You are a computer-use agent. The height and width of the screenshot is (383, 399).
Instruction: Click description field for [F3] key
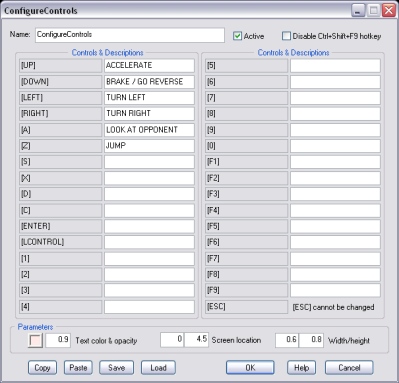pyautogui.click(x=335, y=194)
